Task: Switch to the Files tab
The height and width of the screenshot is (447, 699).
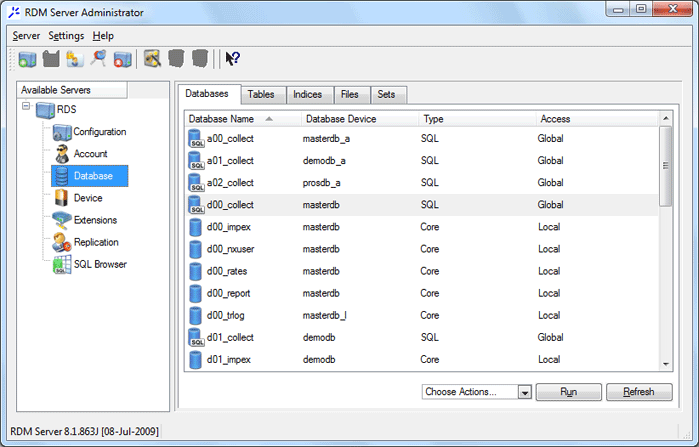Action: tap(350, 94)
